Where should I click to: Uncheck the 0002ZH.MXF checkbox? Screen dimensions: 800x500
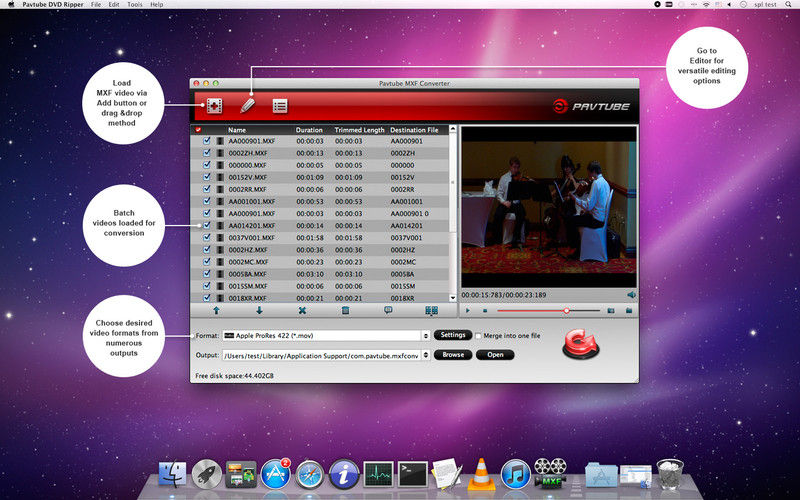(x=207, y=153)
